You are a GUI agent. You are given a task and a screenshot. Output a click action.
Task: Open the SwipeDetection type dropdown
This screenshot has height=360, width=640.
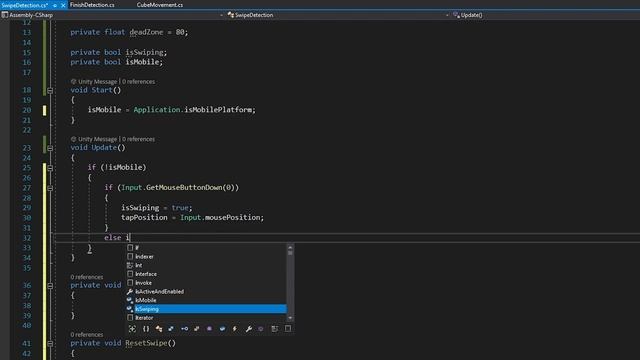coord(447,15)
